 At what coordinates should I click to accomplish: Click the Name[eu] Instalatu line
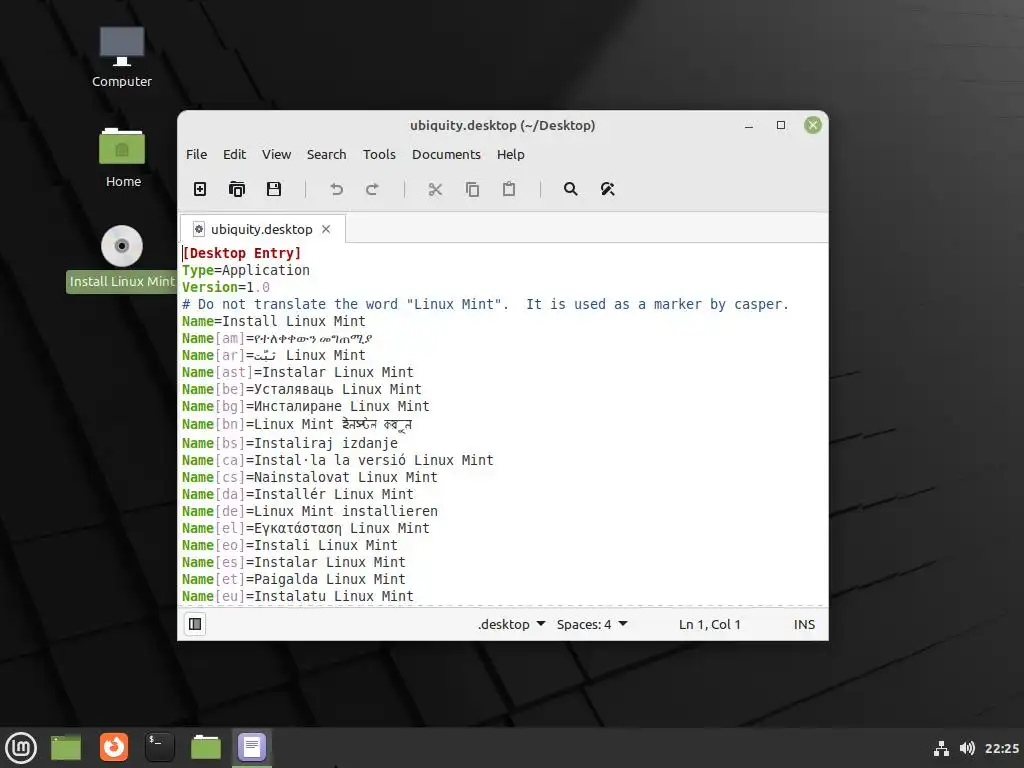(298, 596)
